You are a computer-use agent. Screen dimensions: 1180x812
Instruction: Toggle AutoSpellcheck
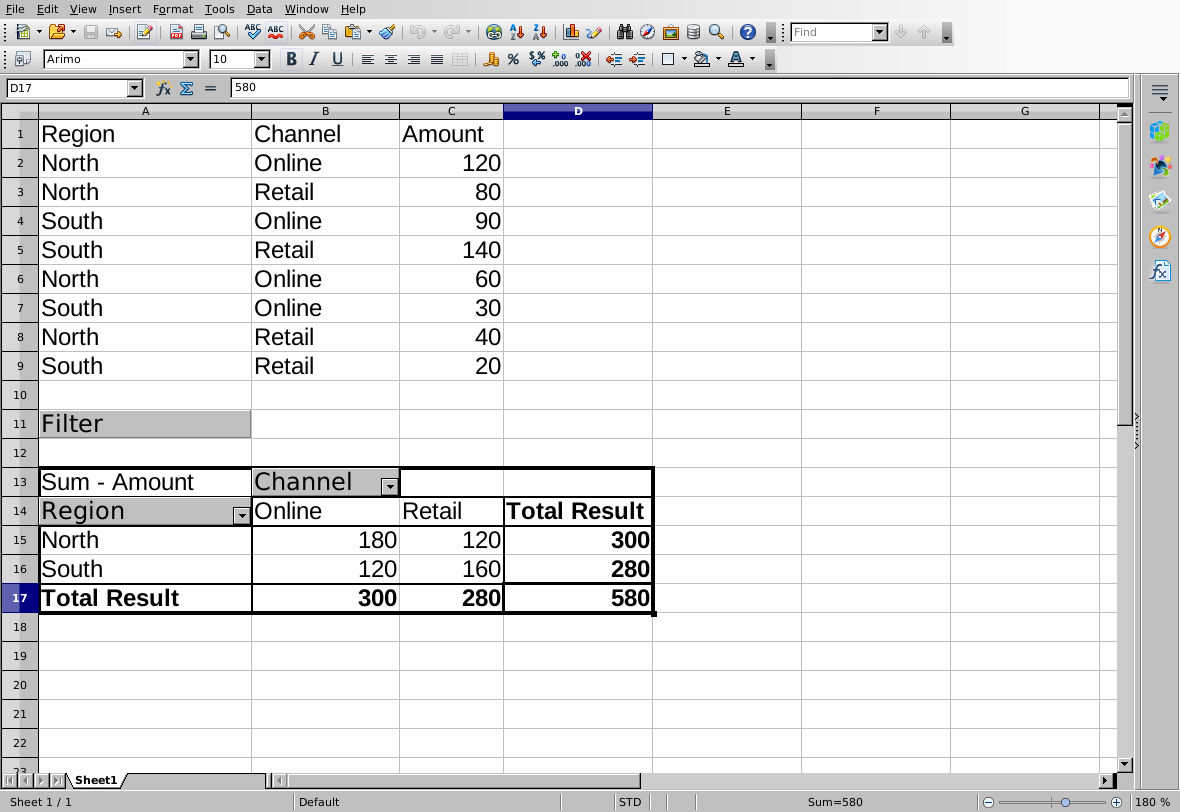tap(276, 32)
